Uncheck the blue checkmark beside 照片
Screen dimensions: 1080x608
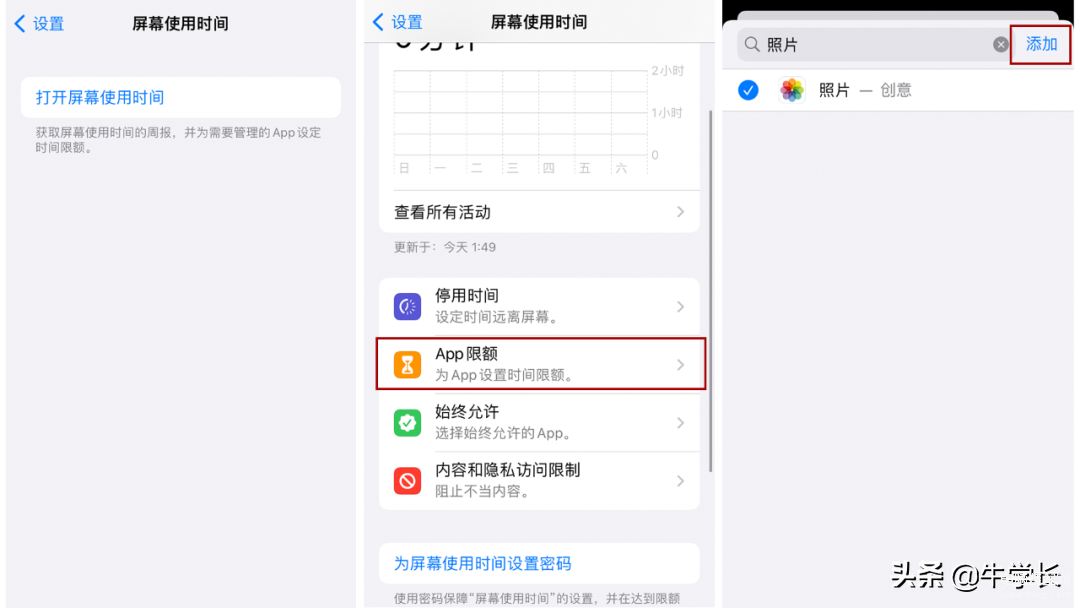[x=748, y=90]
